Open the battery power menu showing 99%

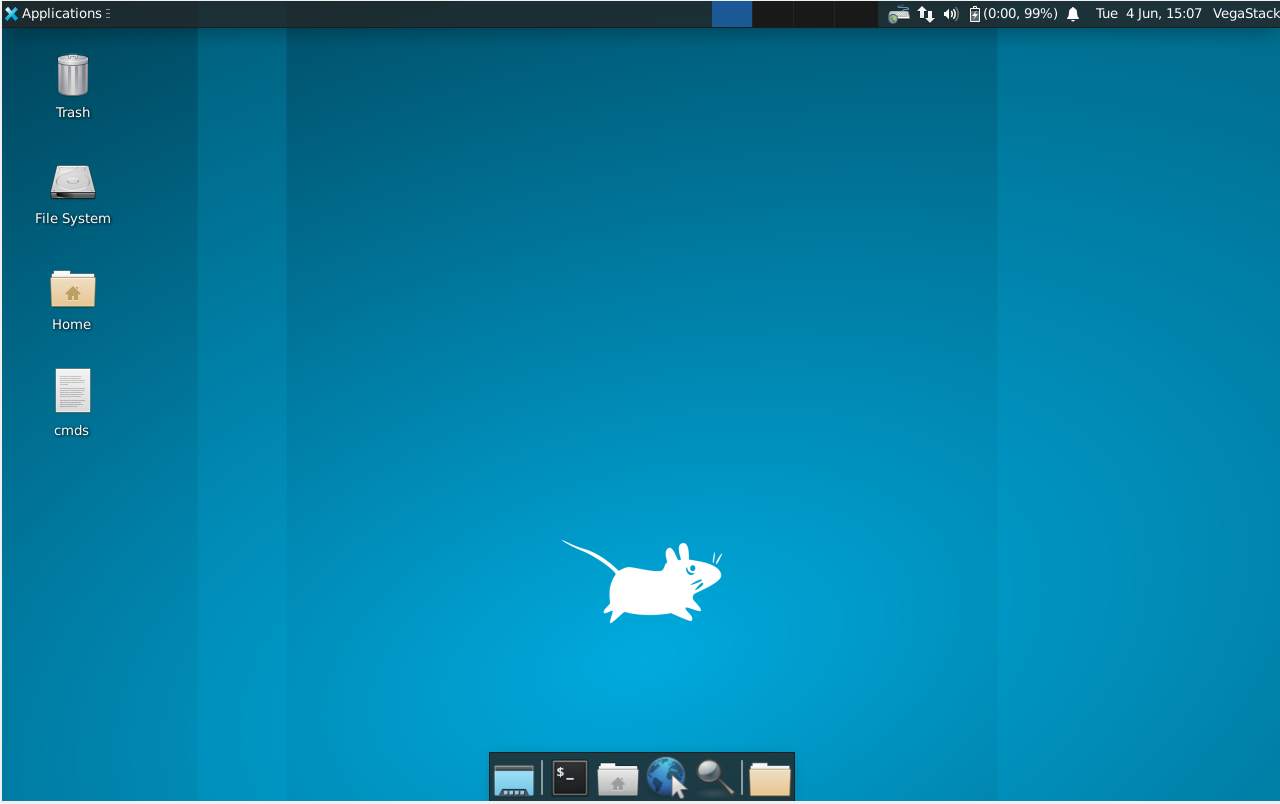pyautogui.click(x=1012, y=13)
